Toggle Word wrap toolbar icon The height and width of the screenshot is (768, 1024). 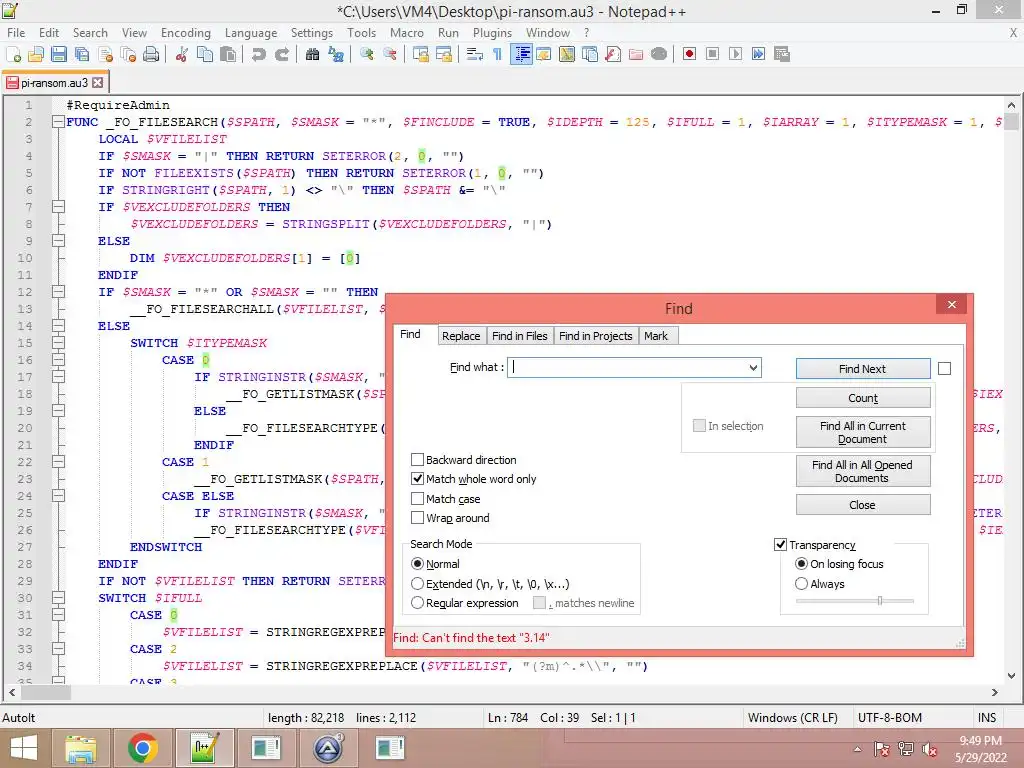click(x=475, y=54)
